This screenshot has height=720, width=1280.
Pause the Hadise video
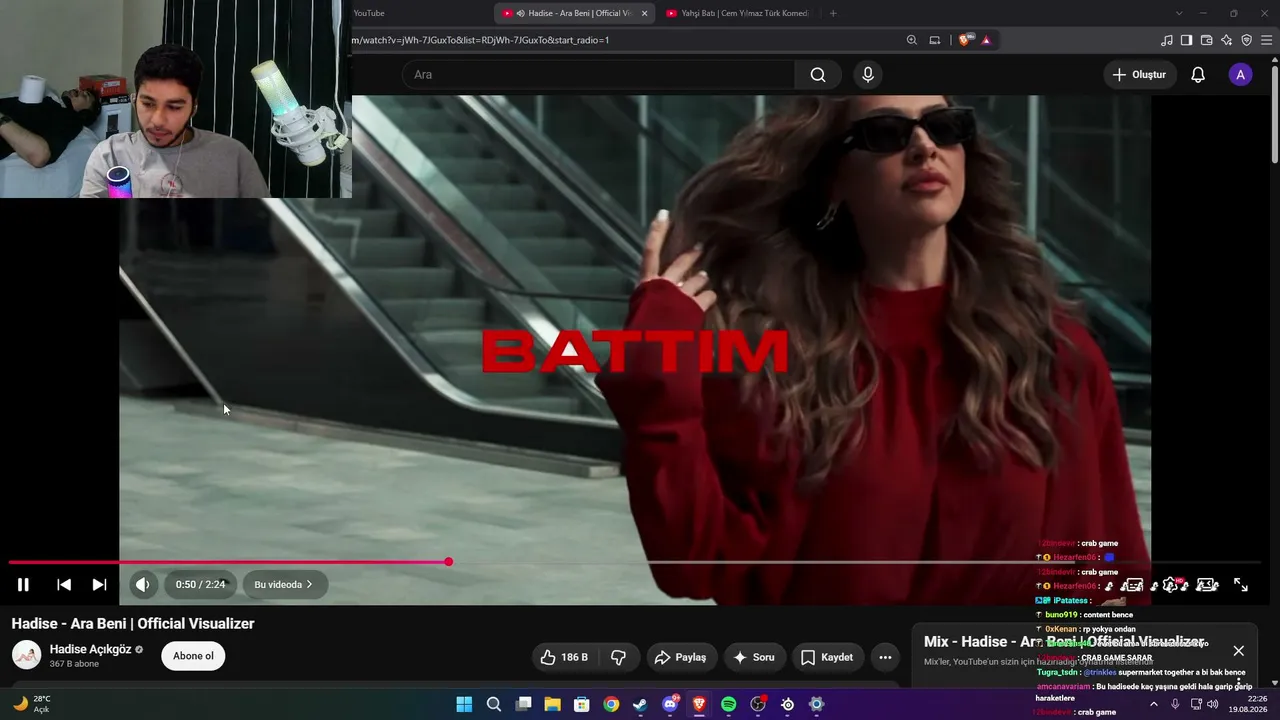coord(23,585)
